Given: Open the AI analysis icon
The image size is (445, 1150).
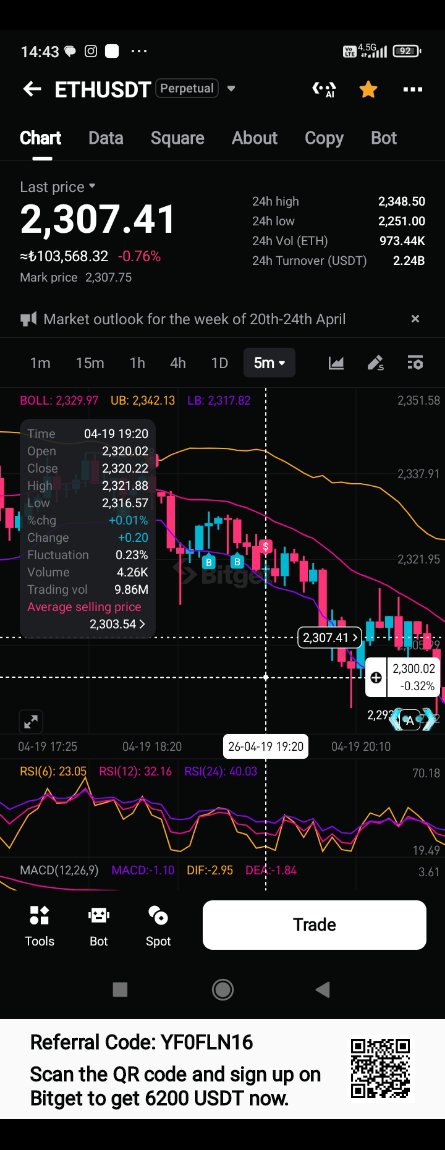Looking at the screenshot, I should click(x=323, y=89).
